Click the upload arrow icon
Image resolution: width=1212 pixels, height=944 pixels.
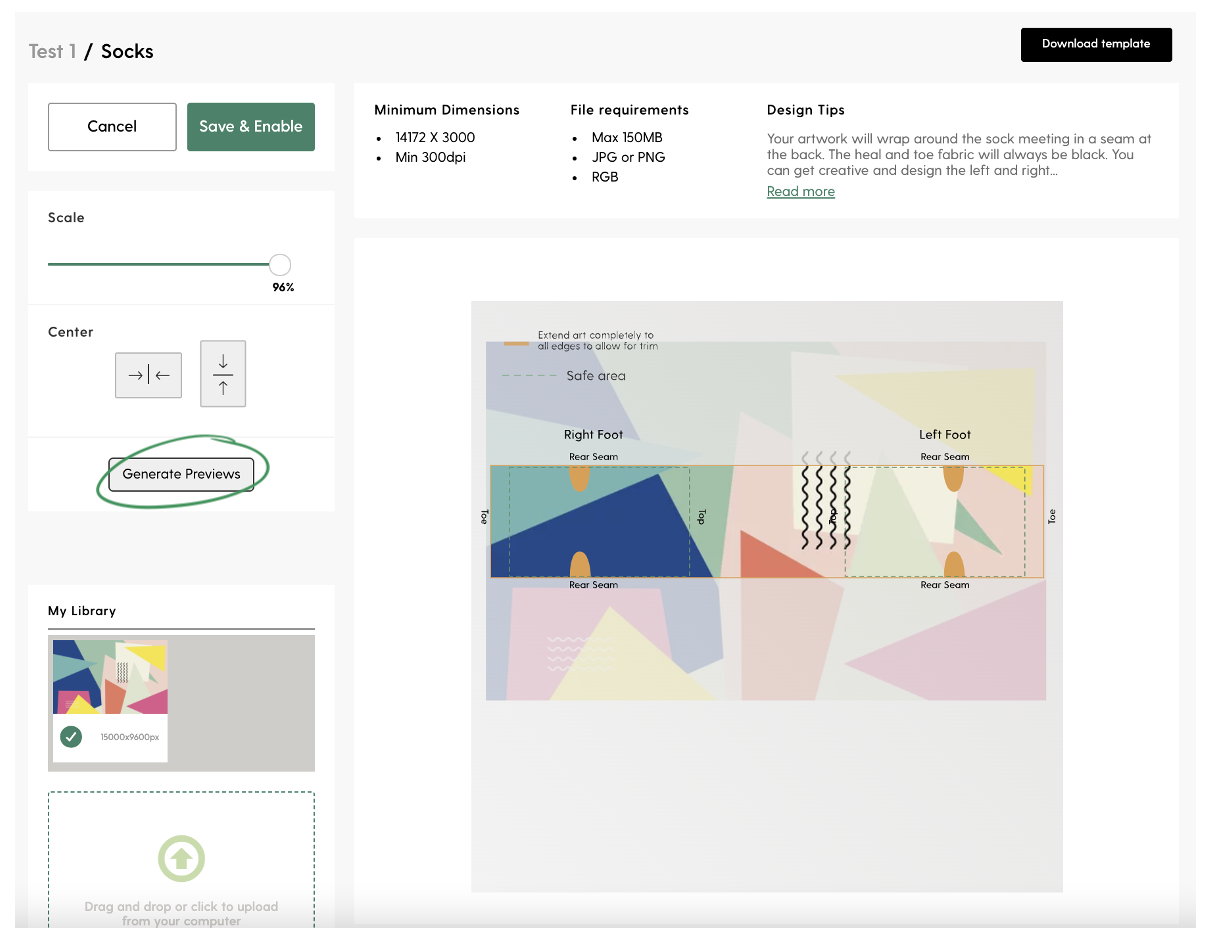click(x=181, y=858)
